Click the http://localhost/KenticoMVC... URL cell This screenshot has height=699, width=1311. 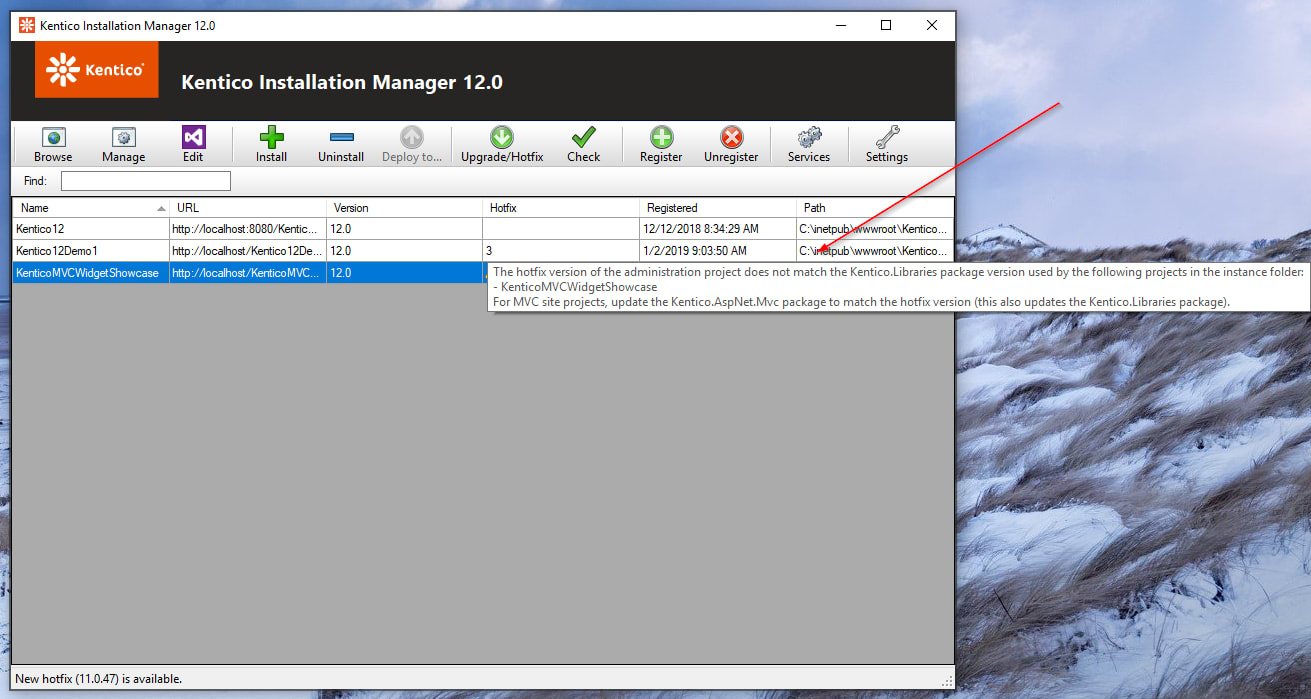[248, 273]
